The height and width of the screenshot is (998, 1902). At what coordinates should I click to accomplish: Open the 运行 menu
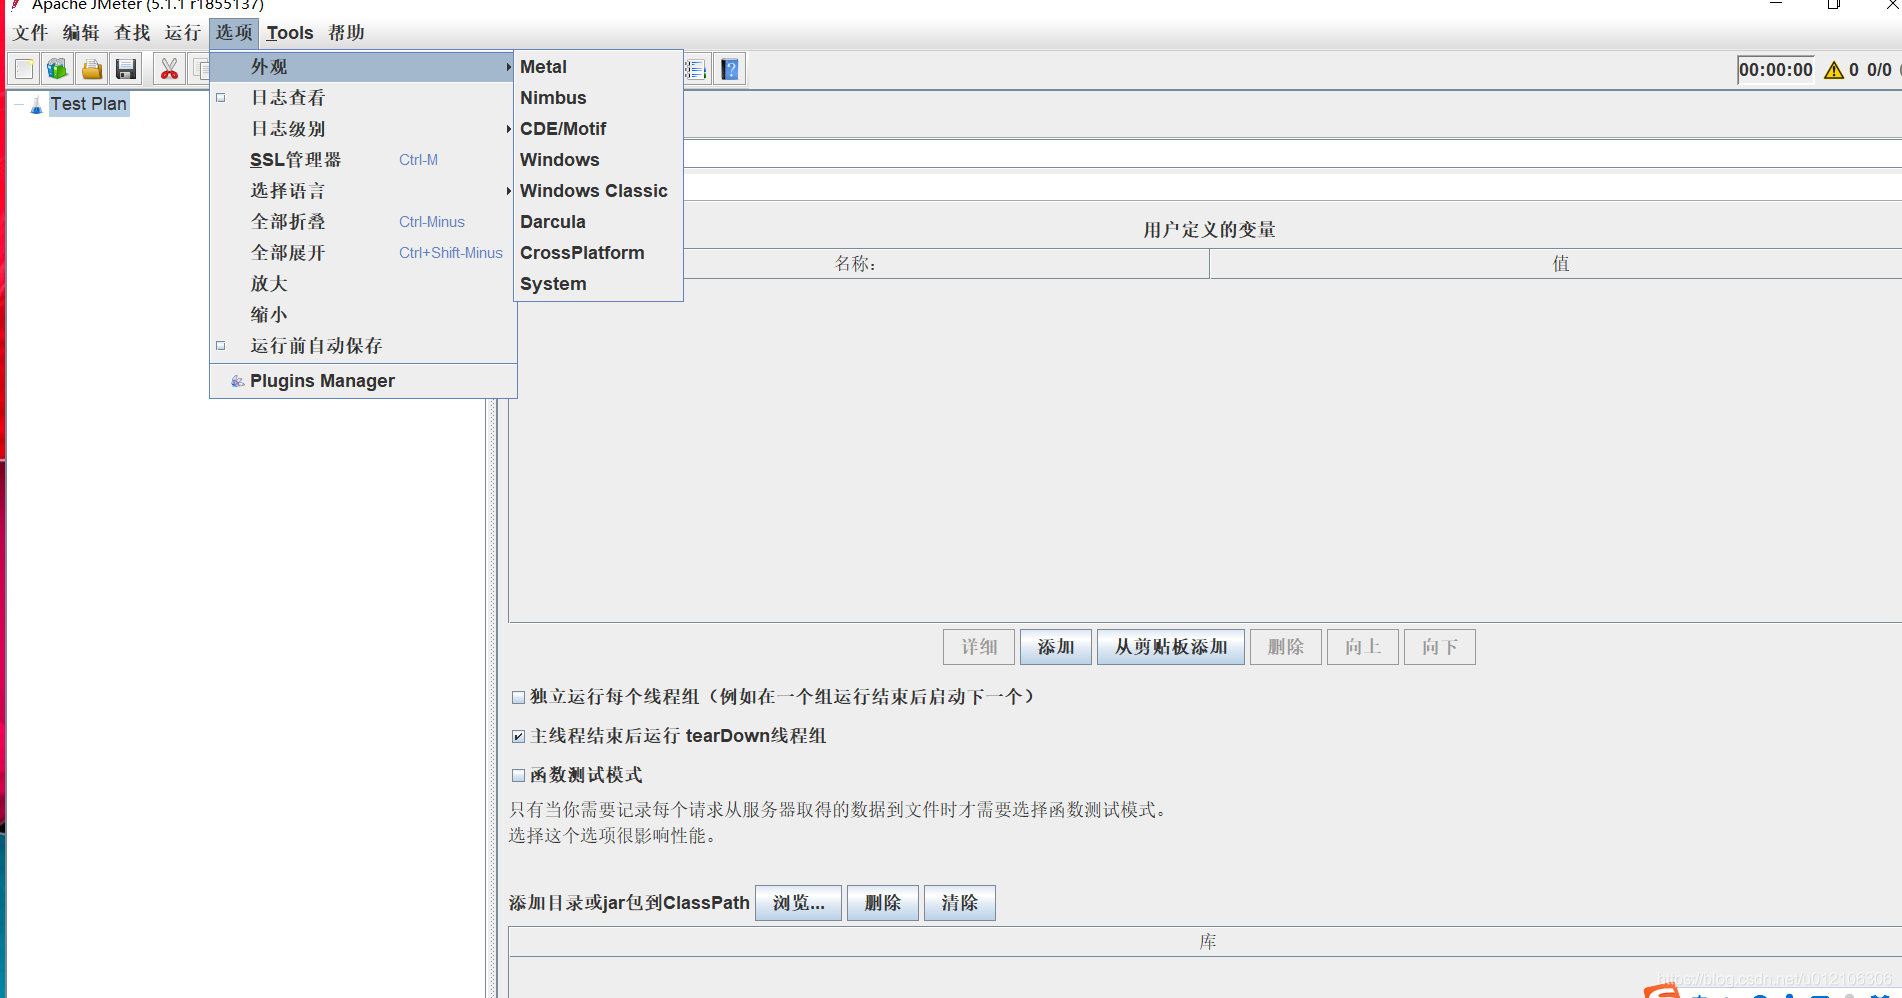click(183, 33)
